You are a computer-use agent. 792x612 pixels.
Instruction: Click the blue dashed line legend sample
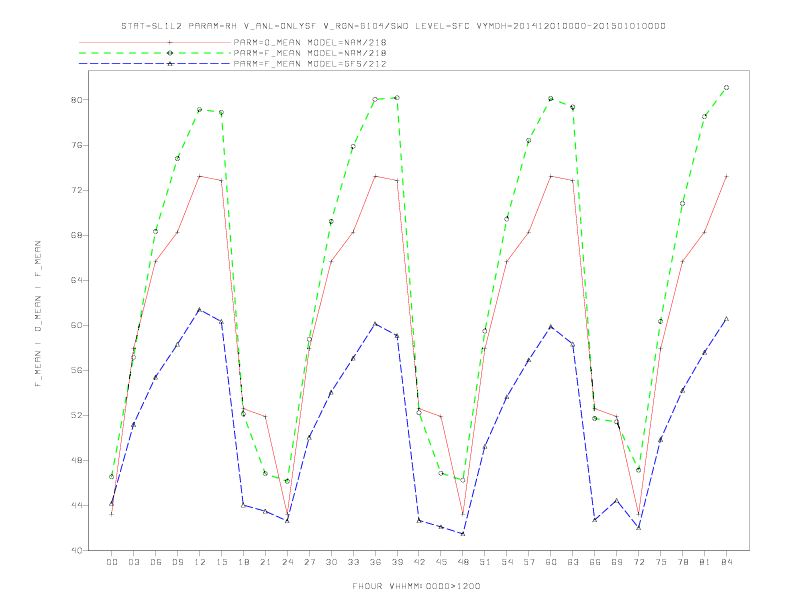tap(155, 64)
